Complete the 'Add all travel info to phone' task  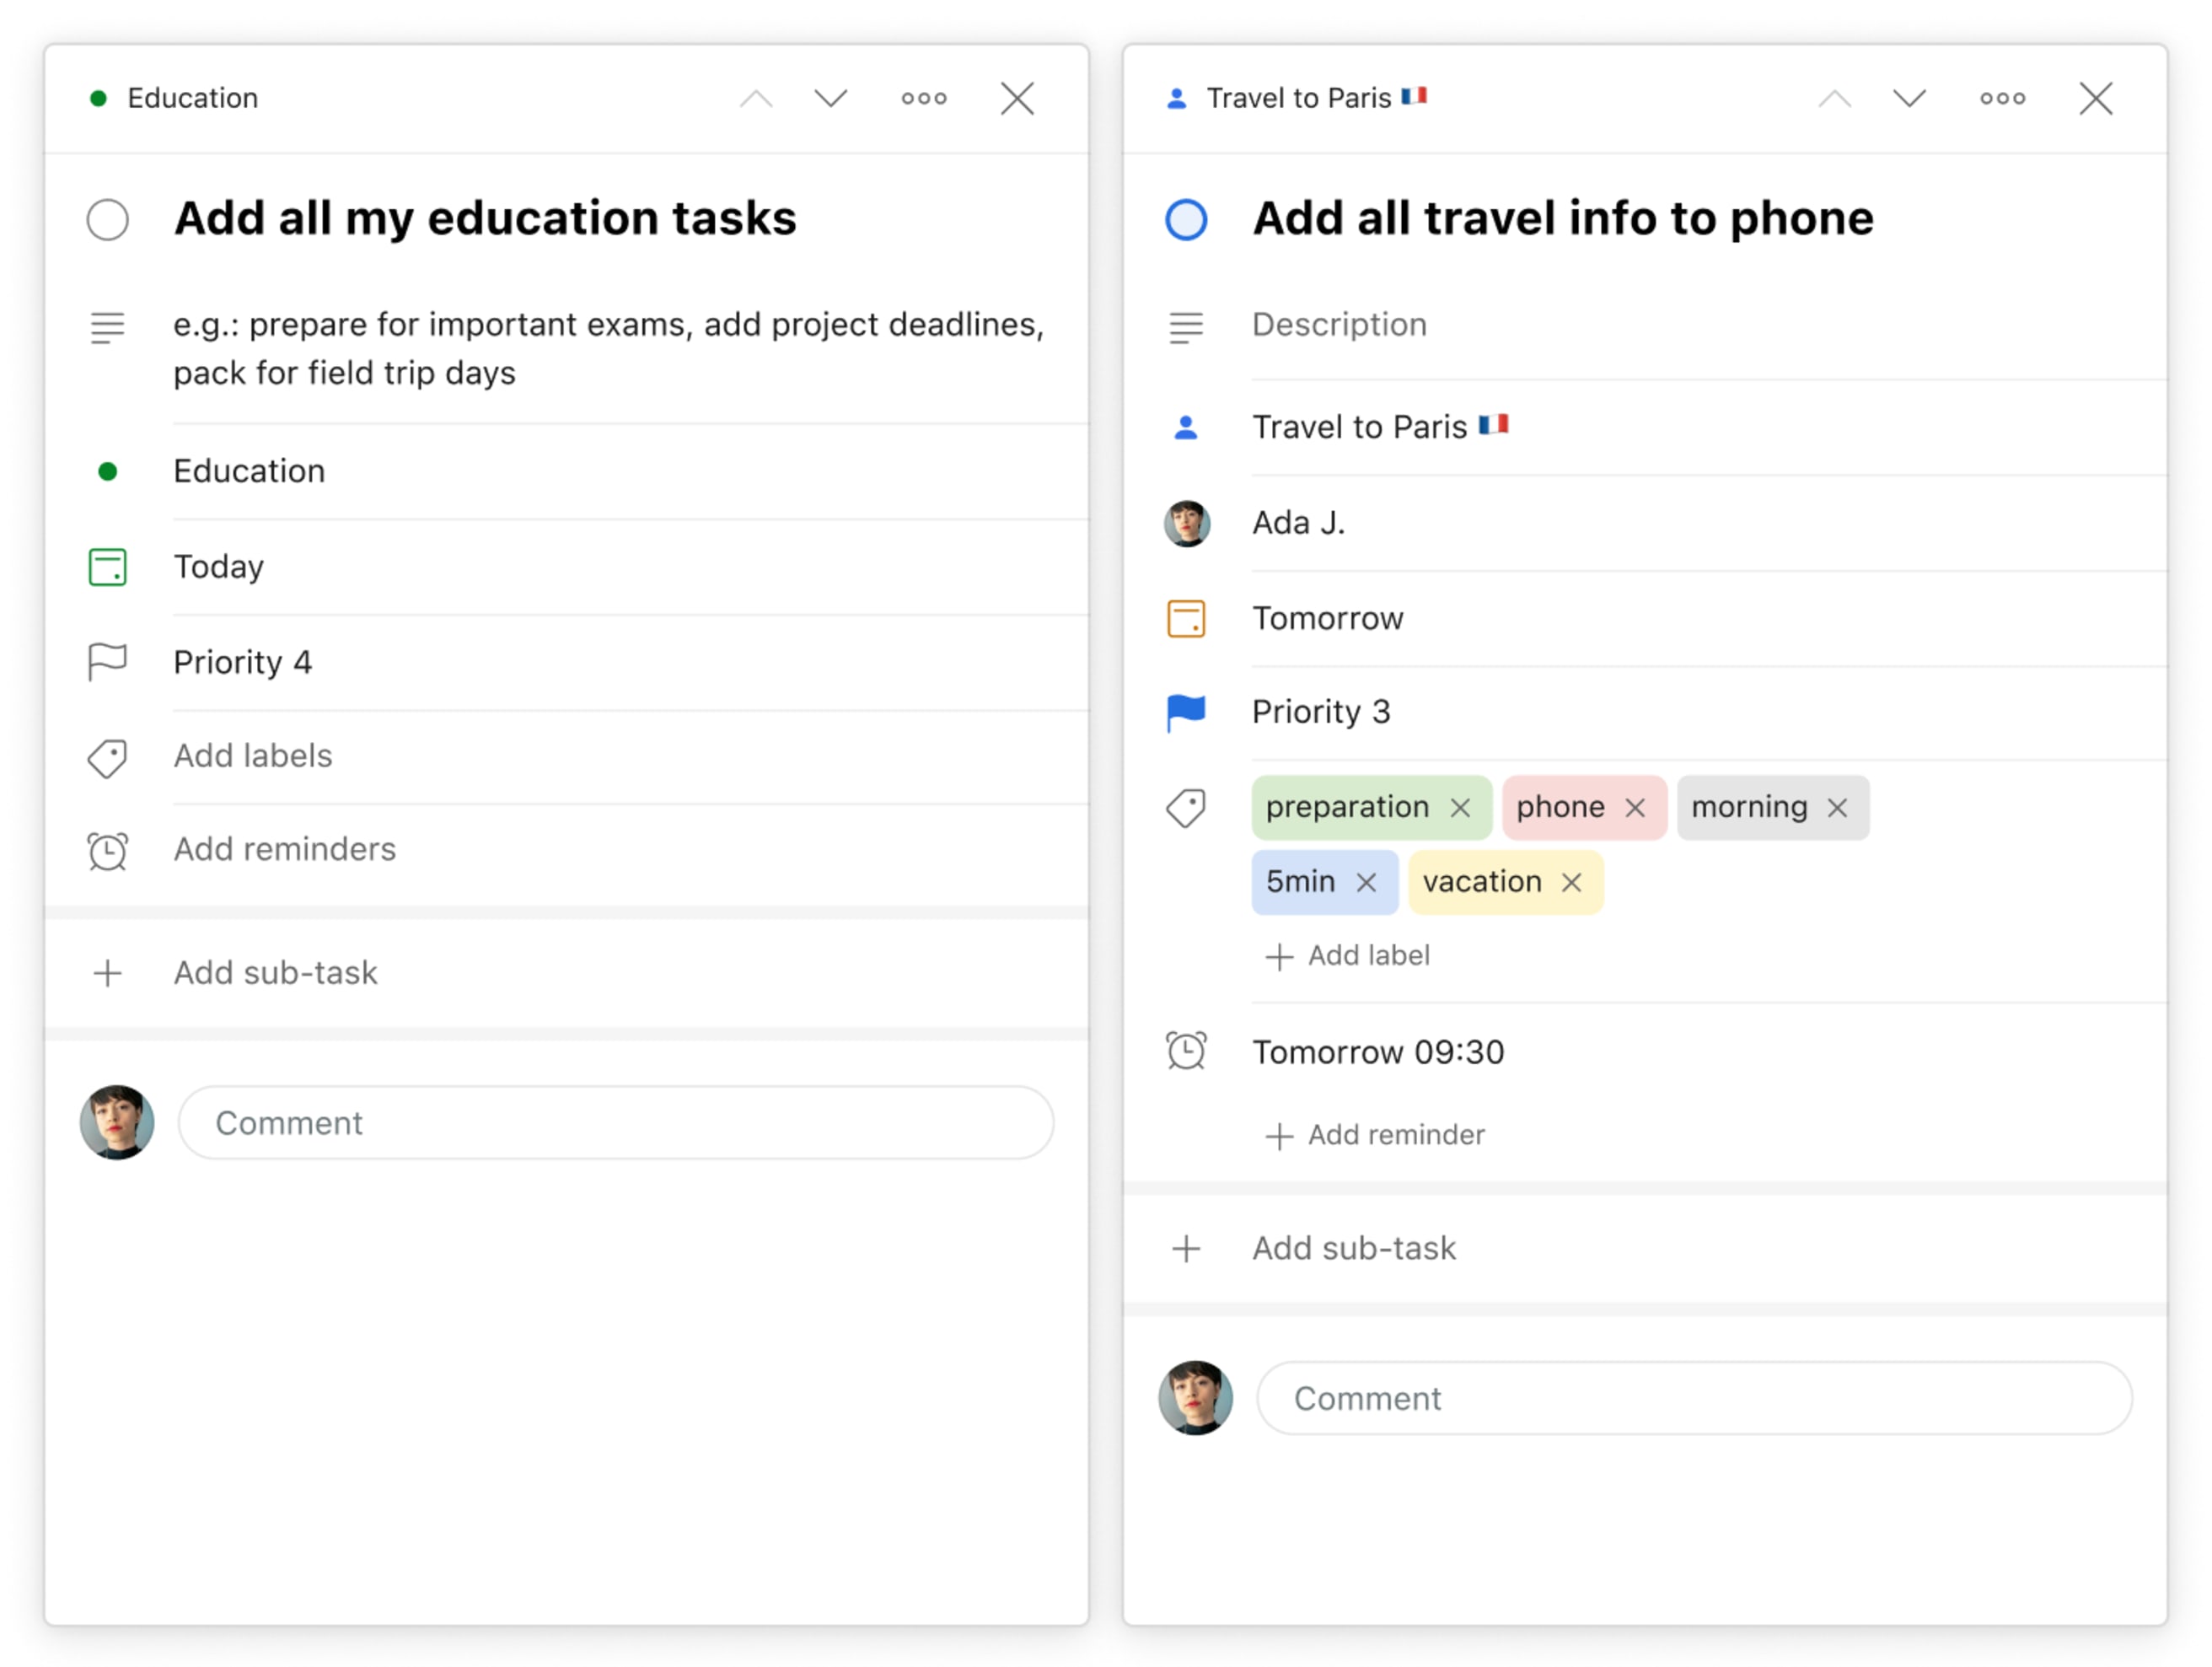click(x=1186, y=218)
